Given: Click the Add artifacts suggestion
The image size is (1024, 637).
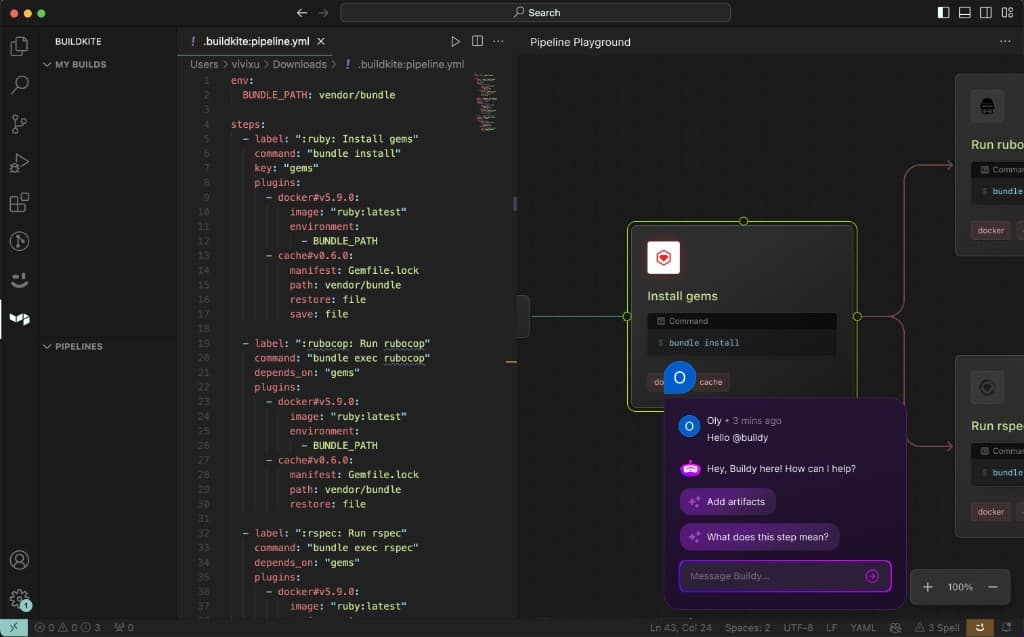Looking at the screenshot, I should click(x=727, y=502).
